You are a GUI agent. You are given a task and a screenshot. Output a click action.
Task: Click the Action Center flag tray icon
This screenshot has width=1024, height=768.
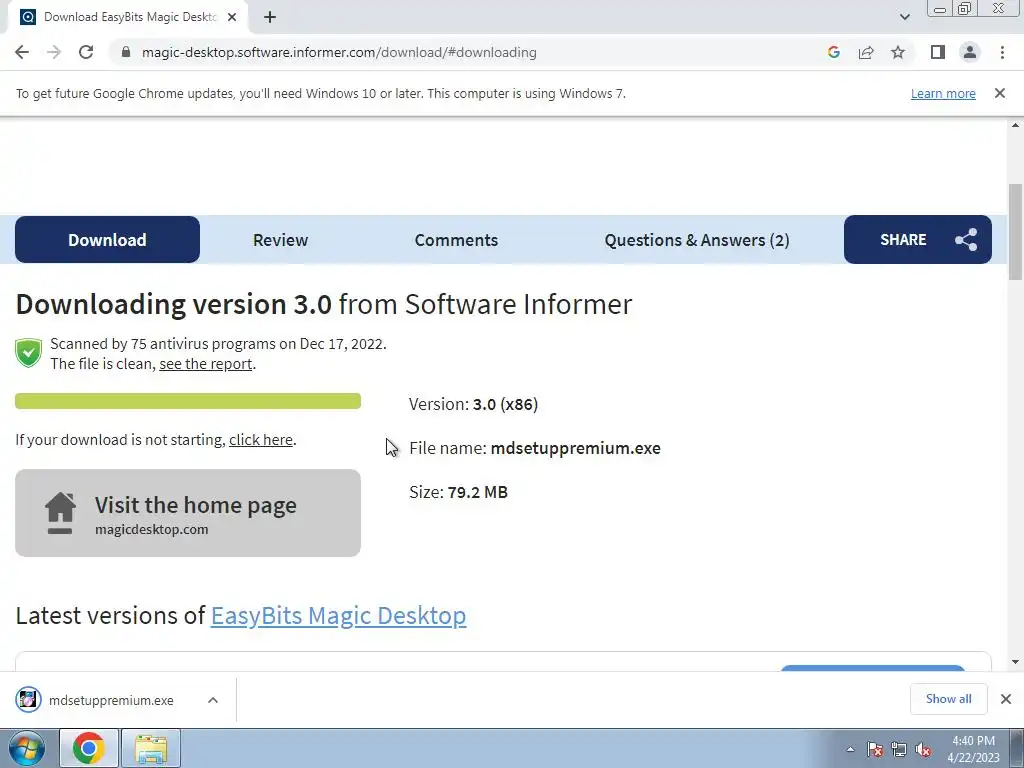coord(875,749)
